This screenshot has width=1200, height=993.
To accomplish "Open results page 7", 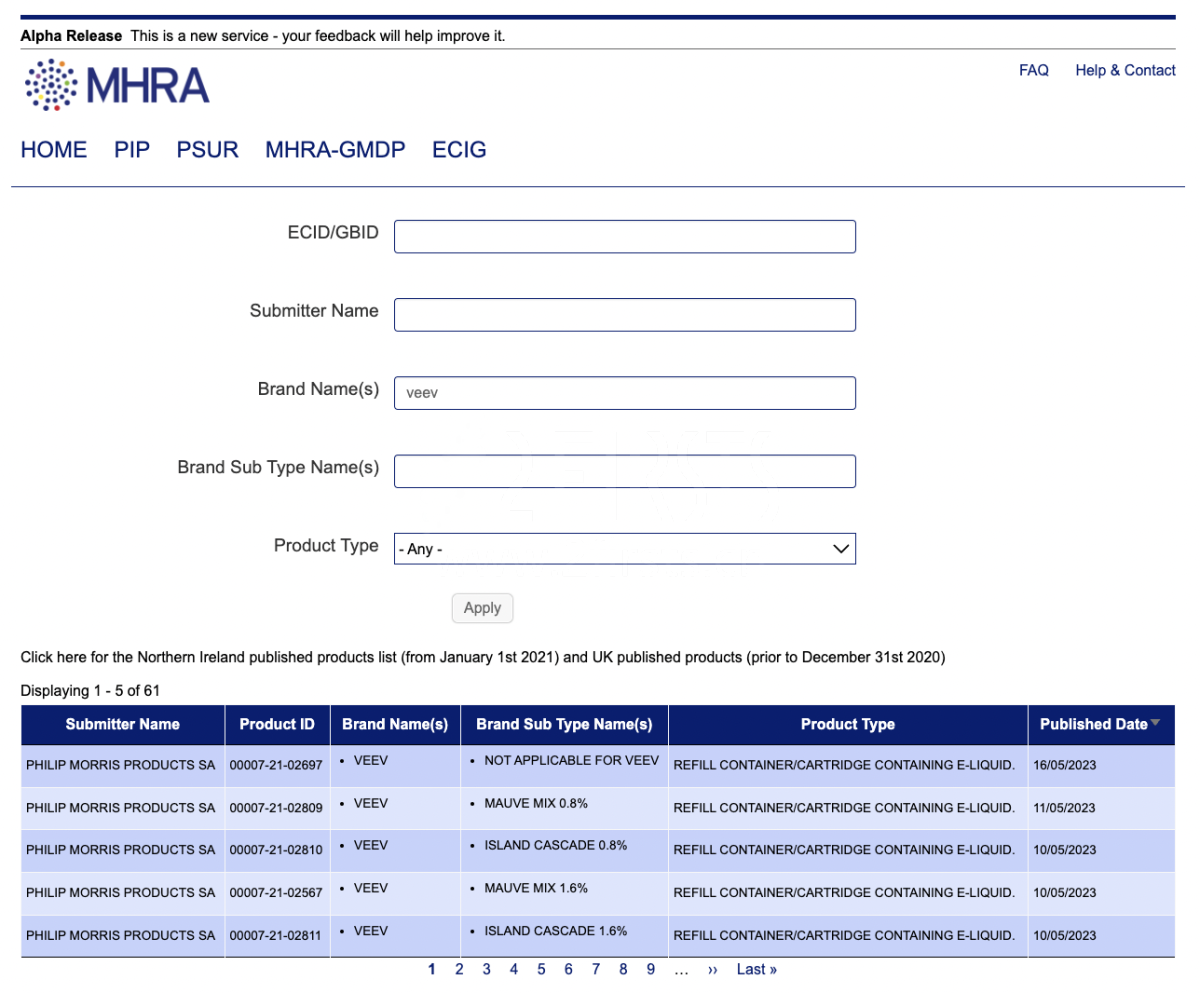I will click(x=595, y=969).
